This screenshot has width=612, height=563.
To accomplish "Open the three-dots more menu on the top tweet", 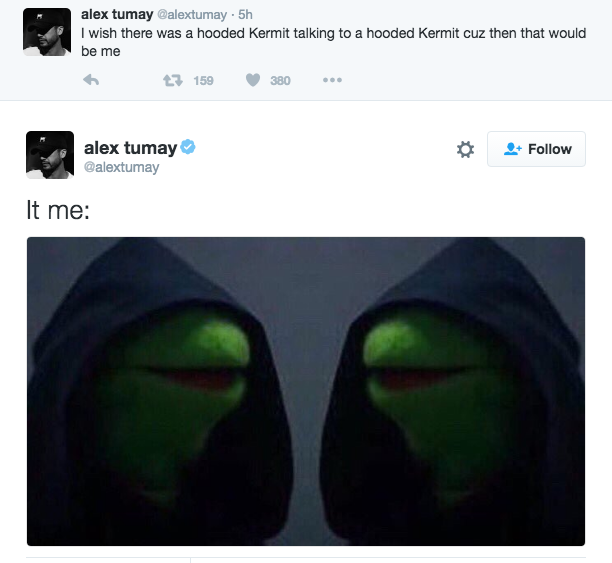I will coord(333,80).
